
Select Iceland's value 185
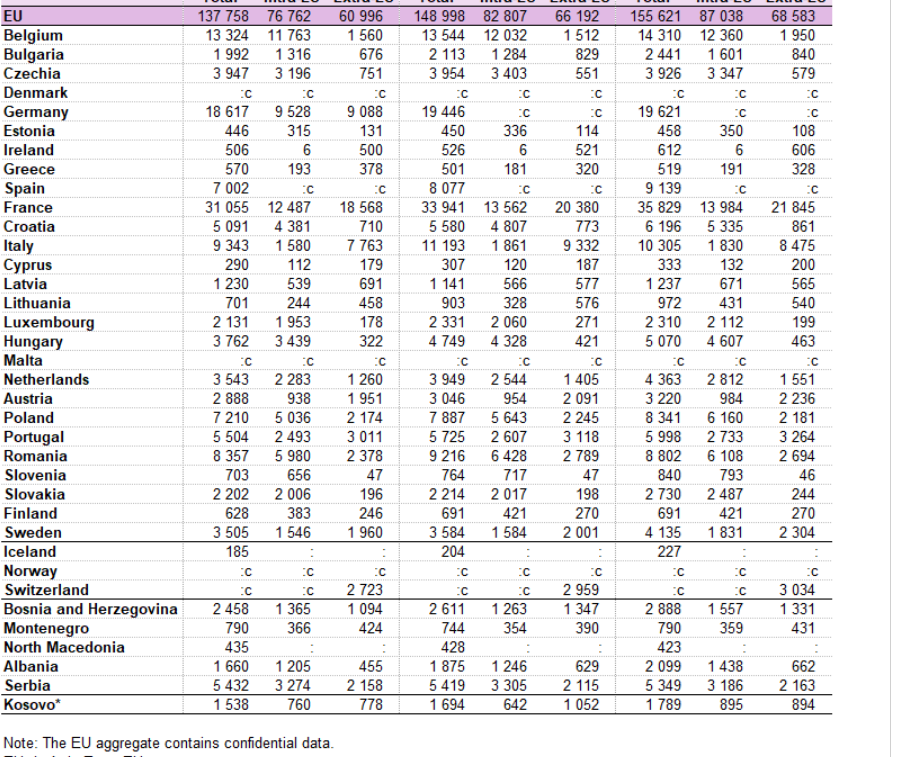click(x=237, y=552)
